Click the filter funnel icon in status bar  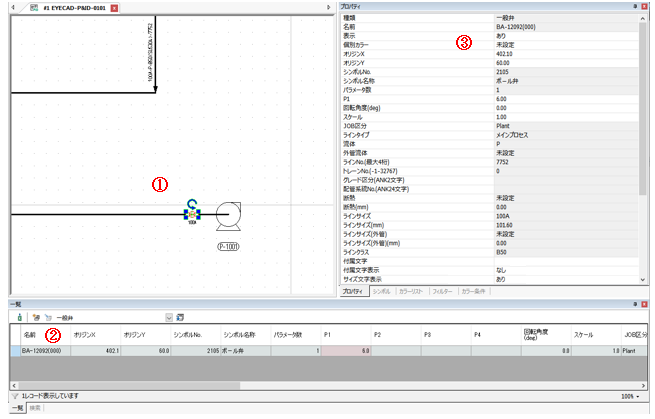pyautogui.click(x=15, y=396)
